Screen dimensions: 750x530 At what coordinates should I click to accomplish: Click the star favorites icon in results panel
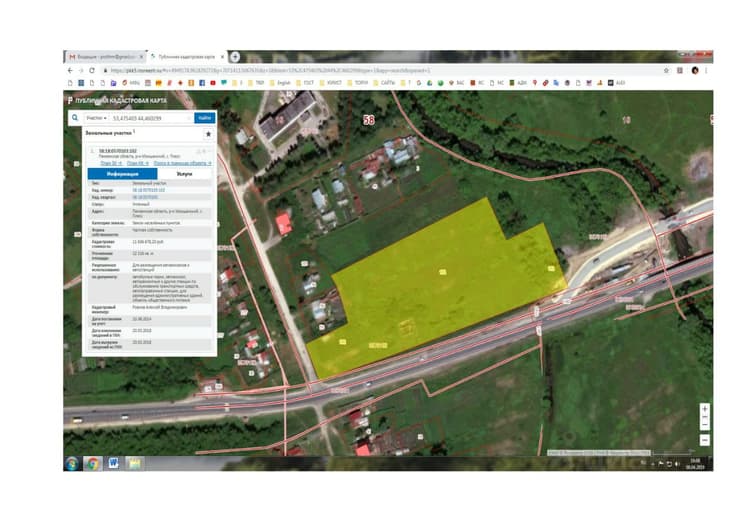(x=208, y=134)
